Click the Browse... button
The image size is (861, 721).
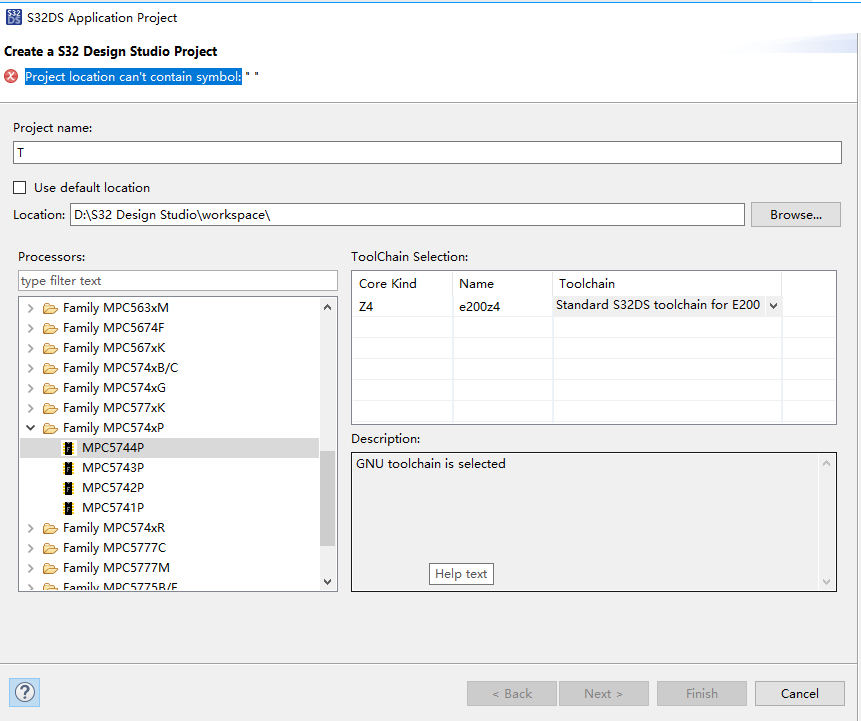click(x=796, y=215)
